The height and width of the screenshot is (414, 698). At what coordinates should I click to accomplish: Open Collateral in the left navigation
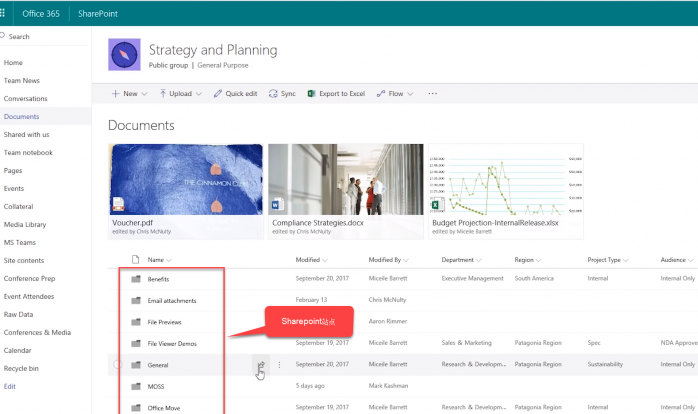pos(18,207)
